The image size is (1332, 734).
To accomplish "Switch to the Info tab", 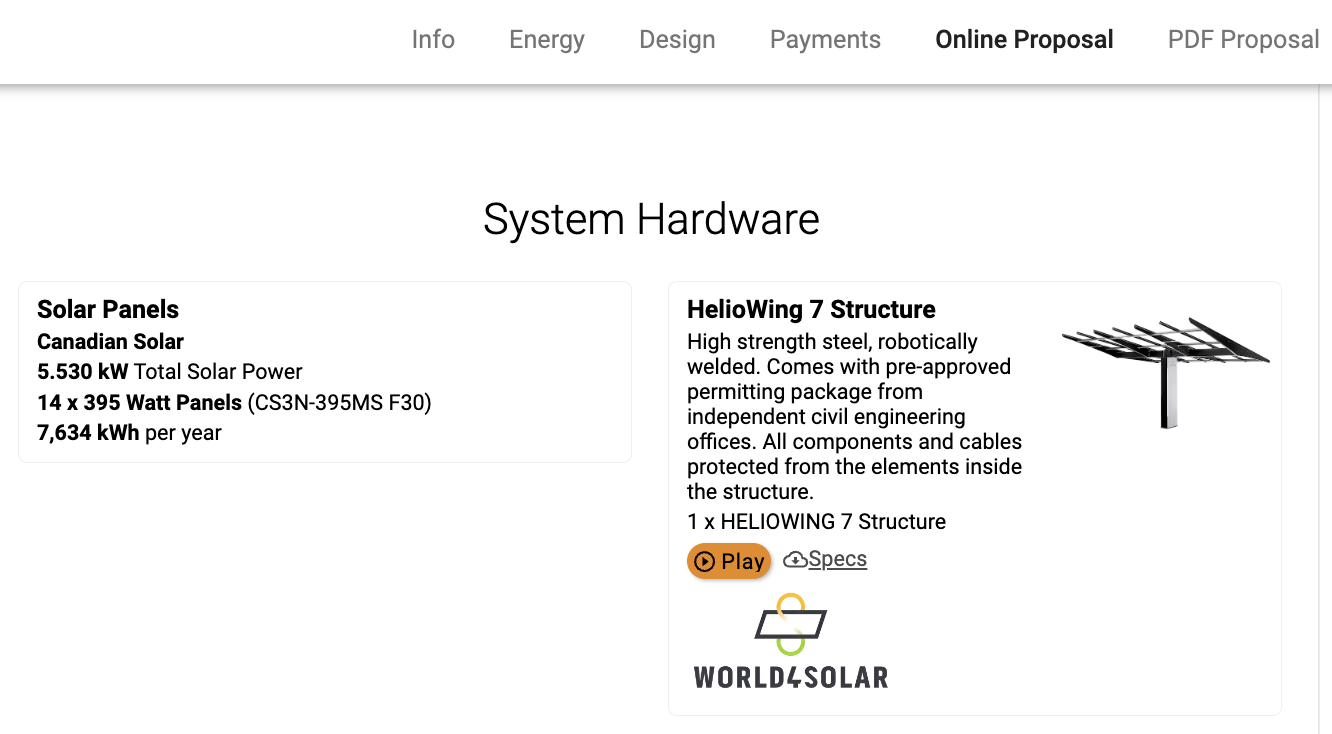I will click(433, 39).
